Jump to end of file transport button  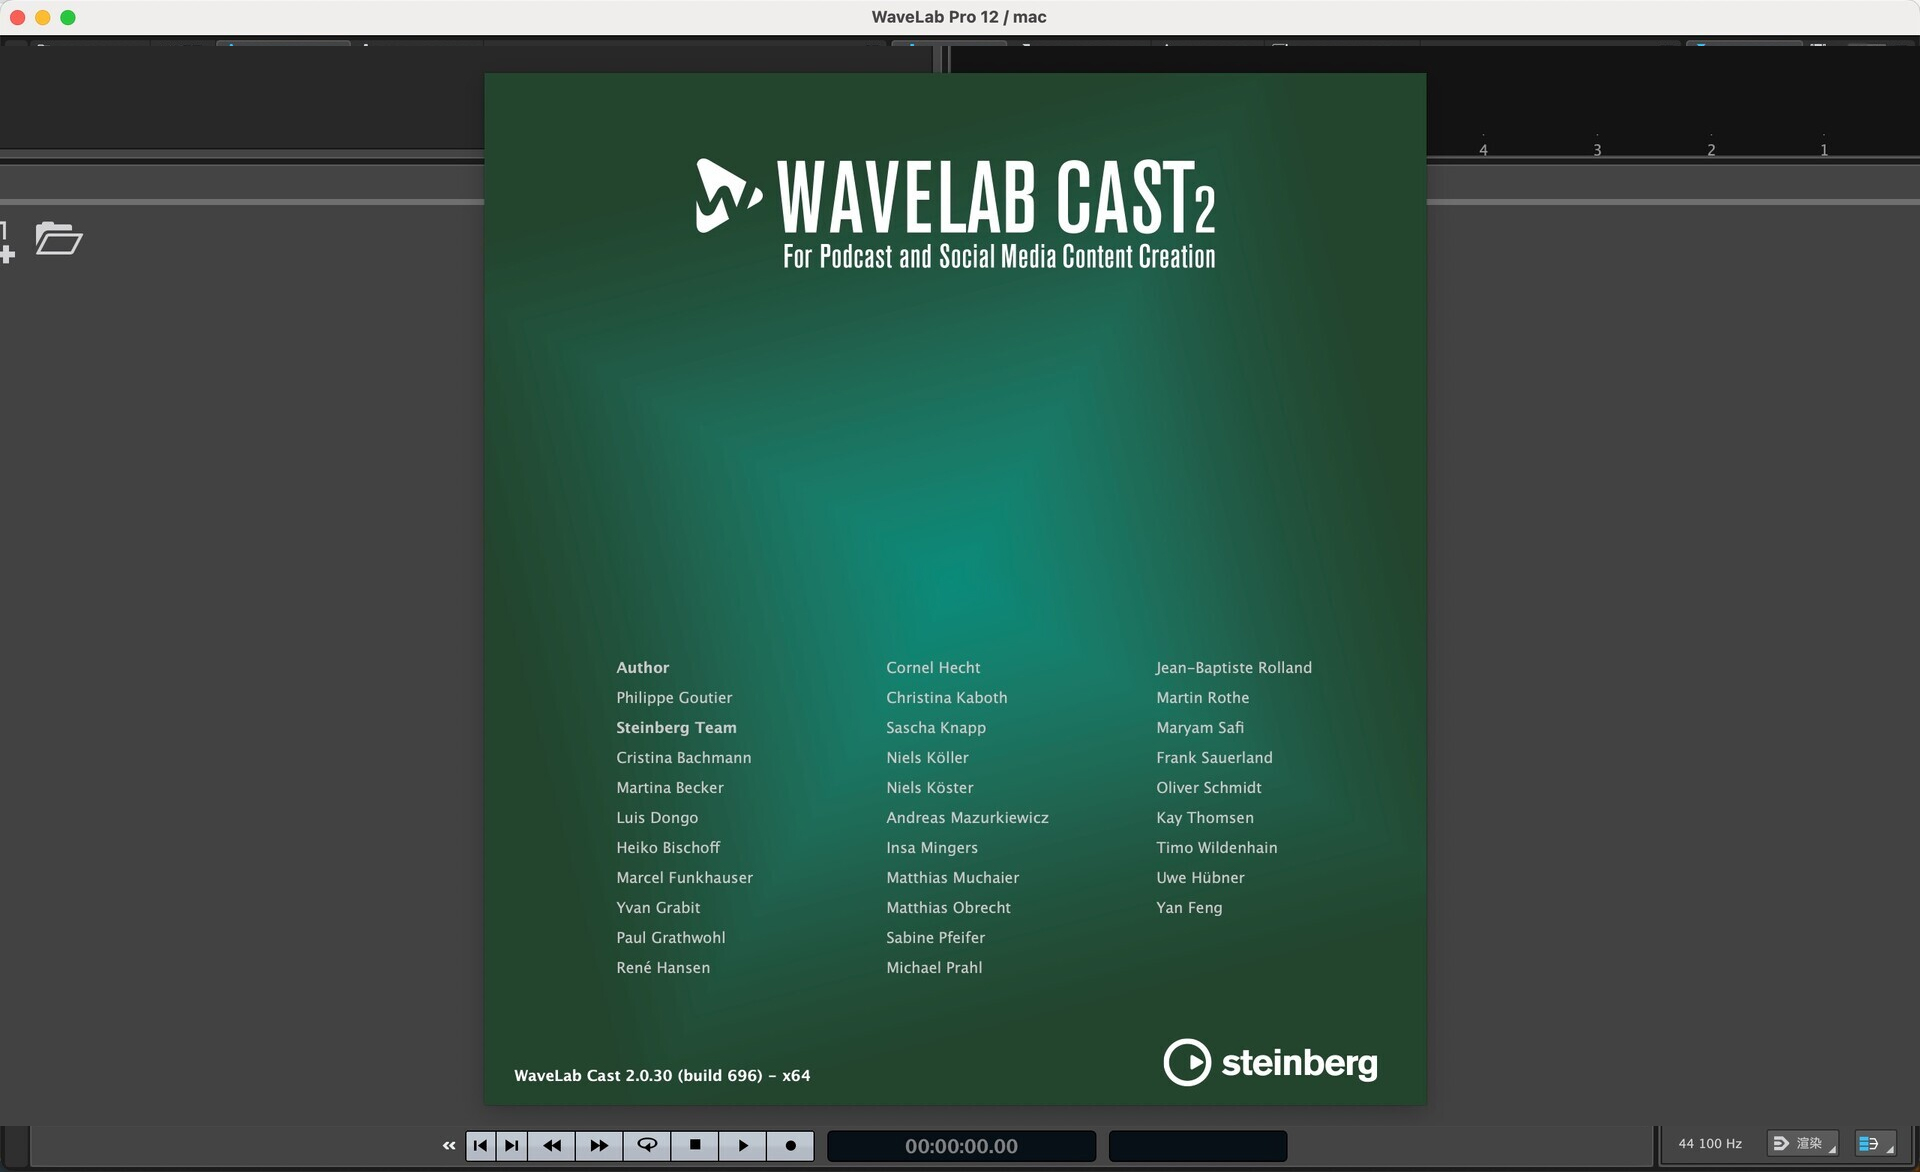pyautogui.click(x=512, y=1146)
